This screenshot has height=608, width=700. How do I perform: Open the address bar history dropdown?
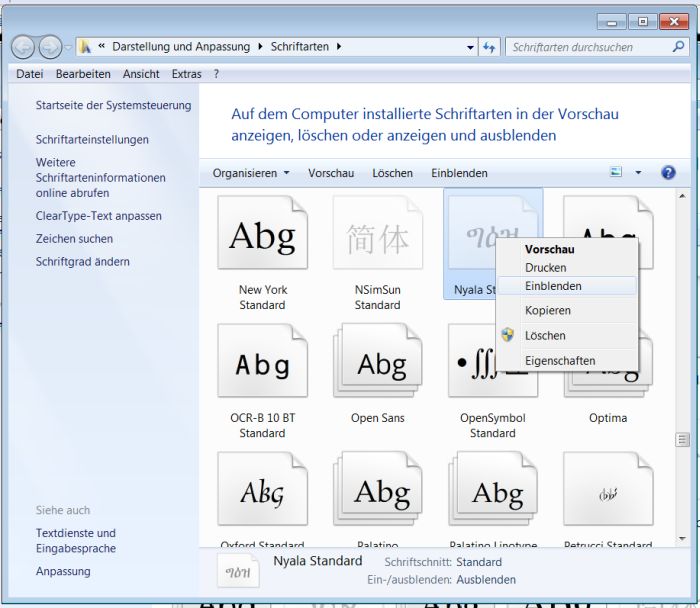click(470, 47)
